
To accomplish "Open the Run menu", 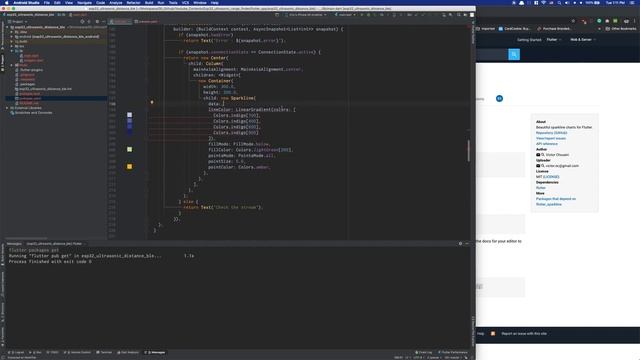I will pos(161,2).
